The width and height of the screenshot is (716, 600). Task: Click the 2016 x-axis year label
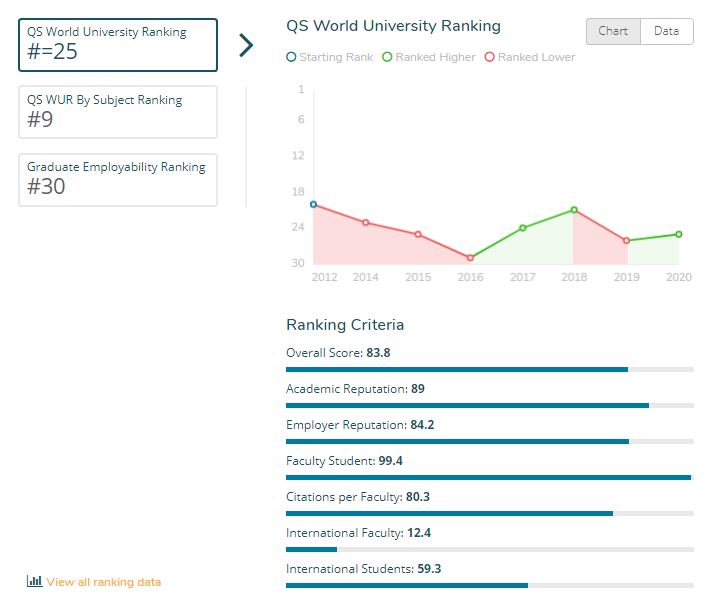point(470,277)
